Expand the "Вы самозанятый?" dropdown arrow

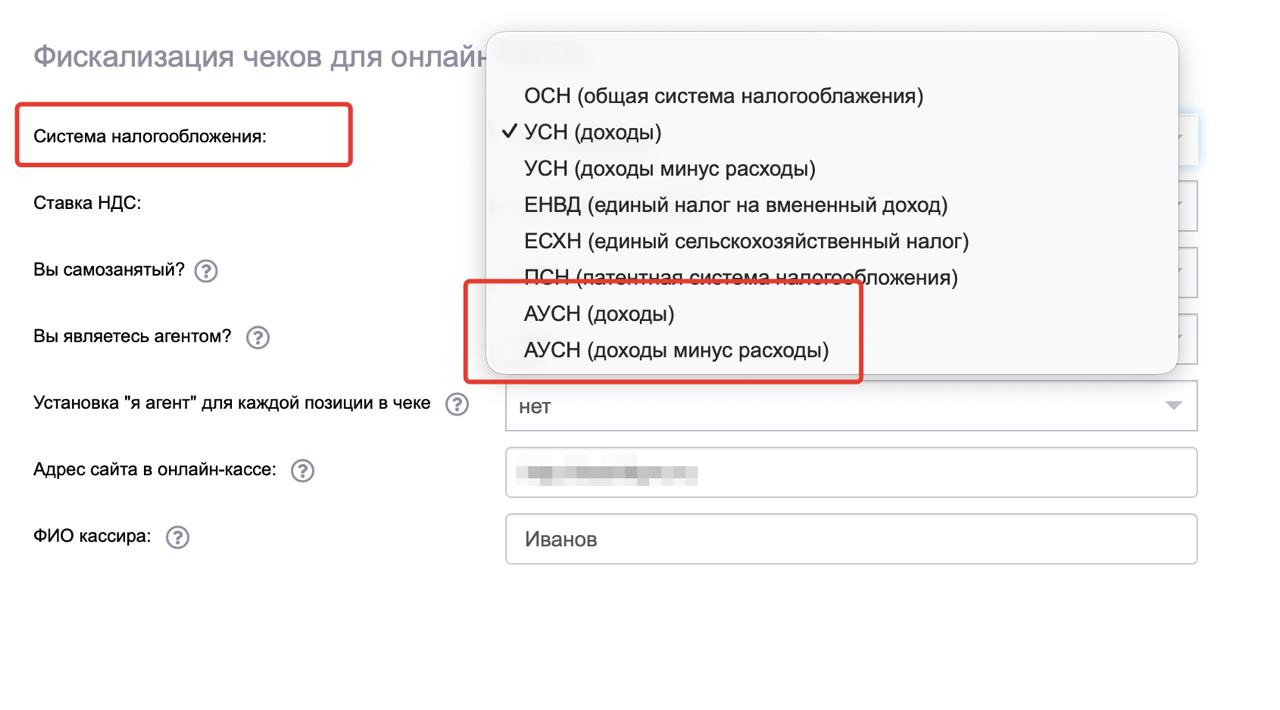(x=1186, y=272)
